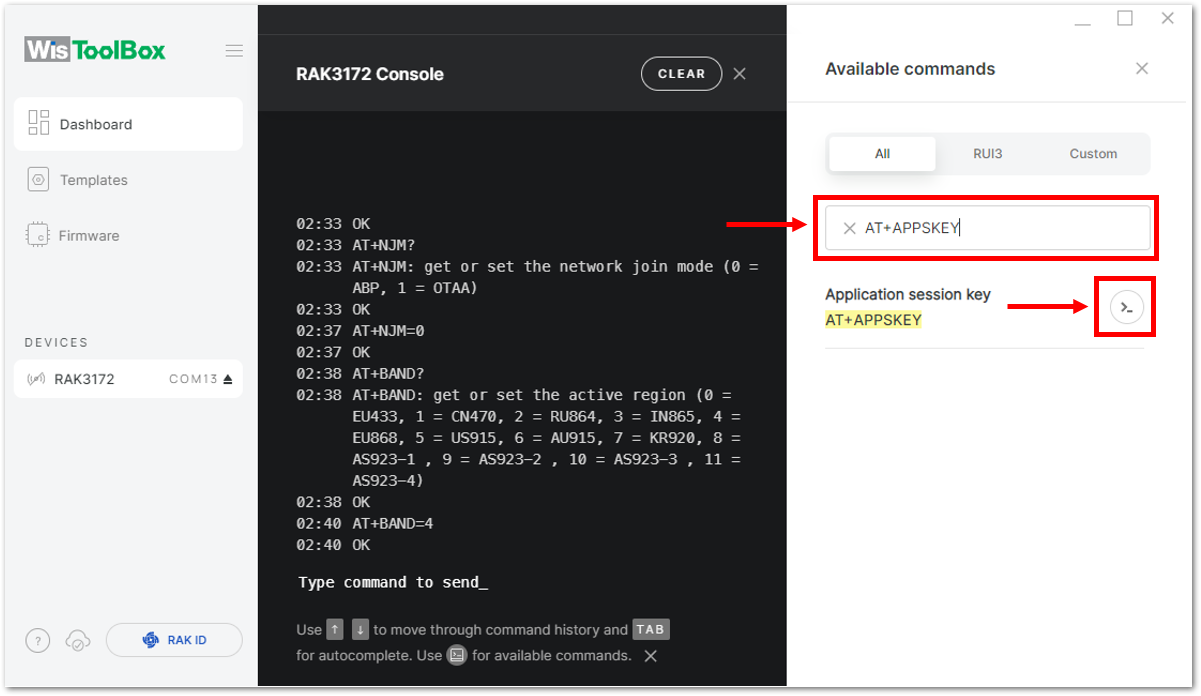Switch to the All commands tab

(x=882, y=154)
